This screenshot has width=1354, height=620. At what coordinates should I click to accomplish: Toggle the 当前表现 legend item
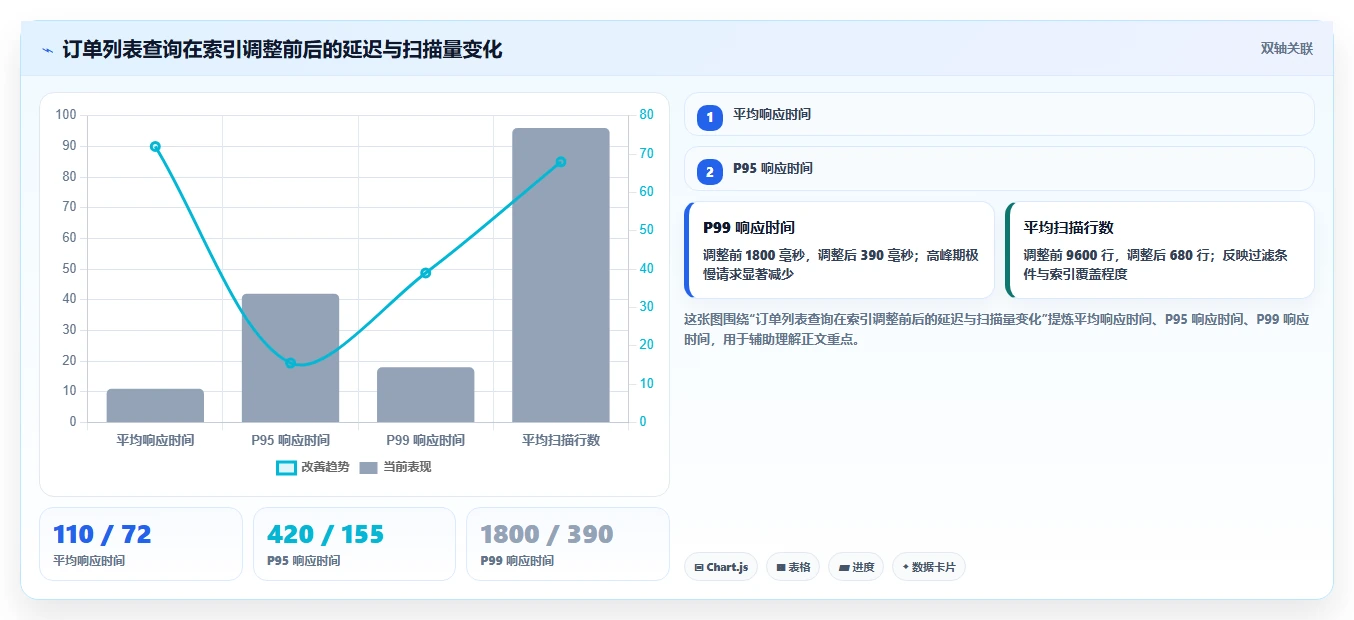point(395,467)
